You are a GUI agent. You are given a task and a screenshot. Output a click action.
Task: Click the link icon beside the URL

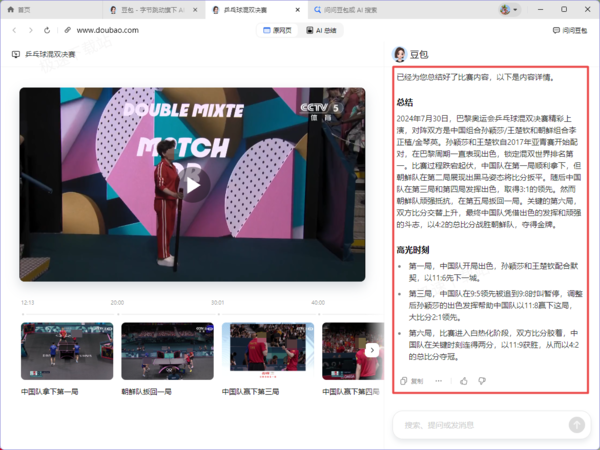(x=68, y=30)
